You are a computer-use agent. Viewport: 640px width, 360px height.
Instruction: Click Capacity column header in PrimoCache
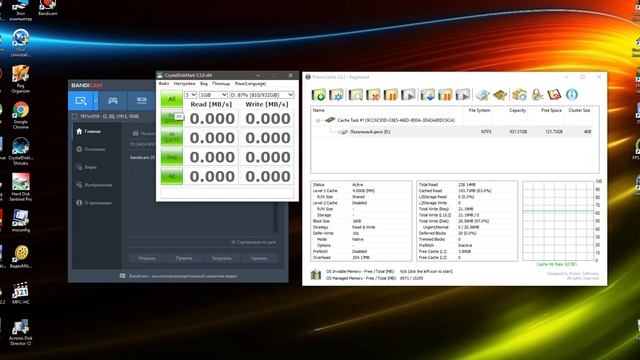(x=517, y=111)
